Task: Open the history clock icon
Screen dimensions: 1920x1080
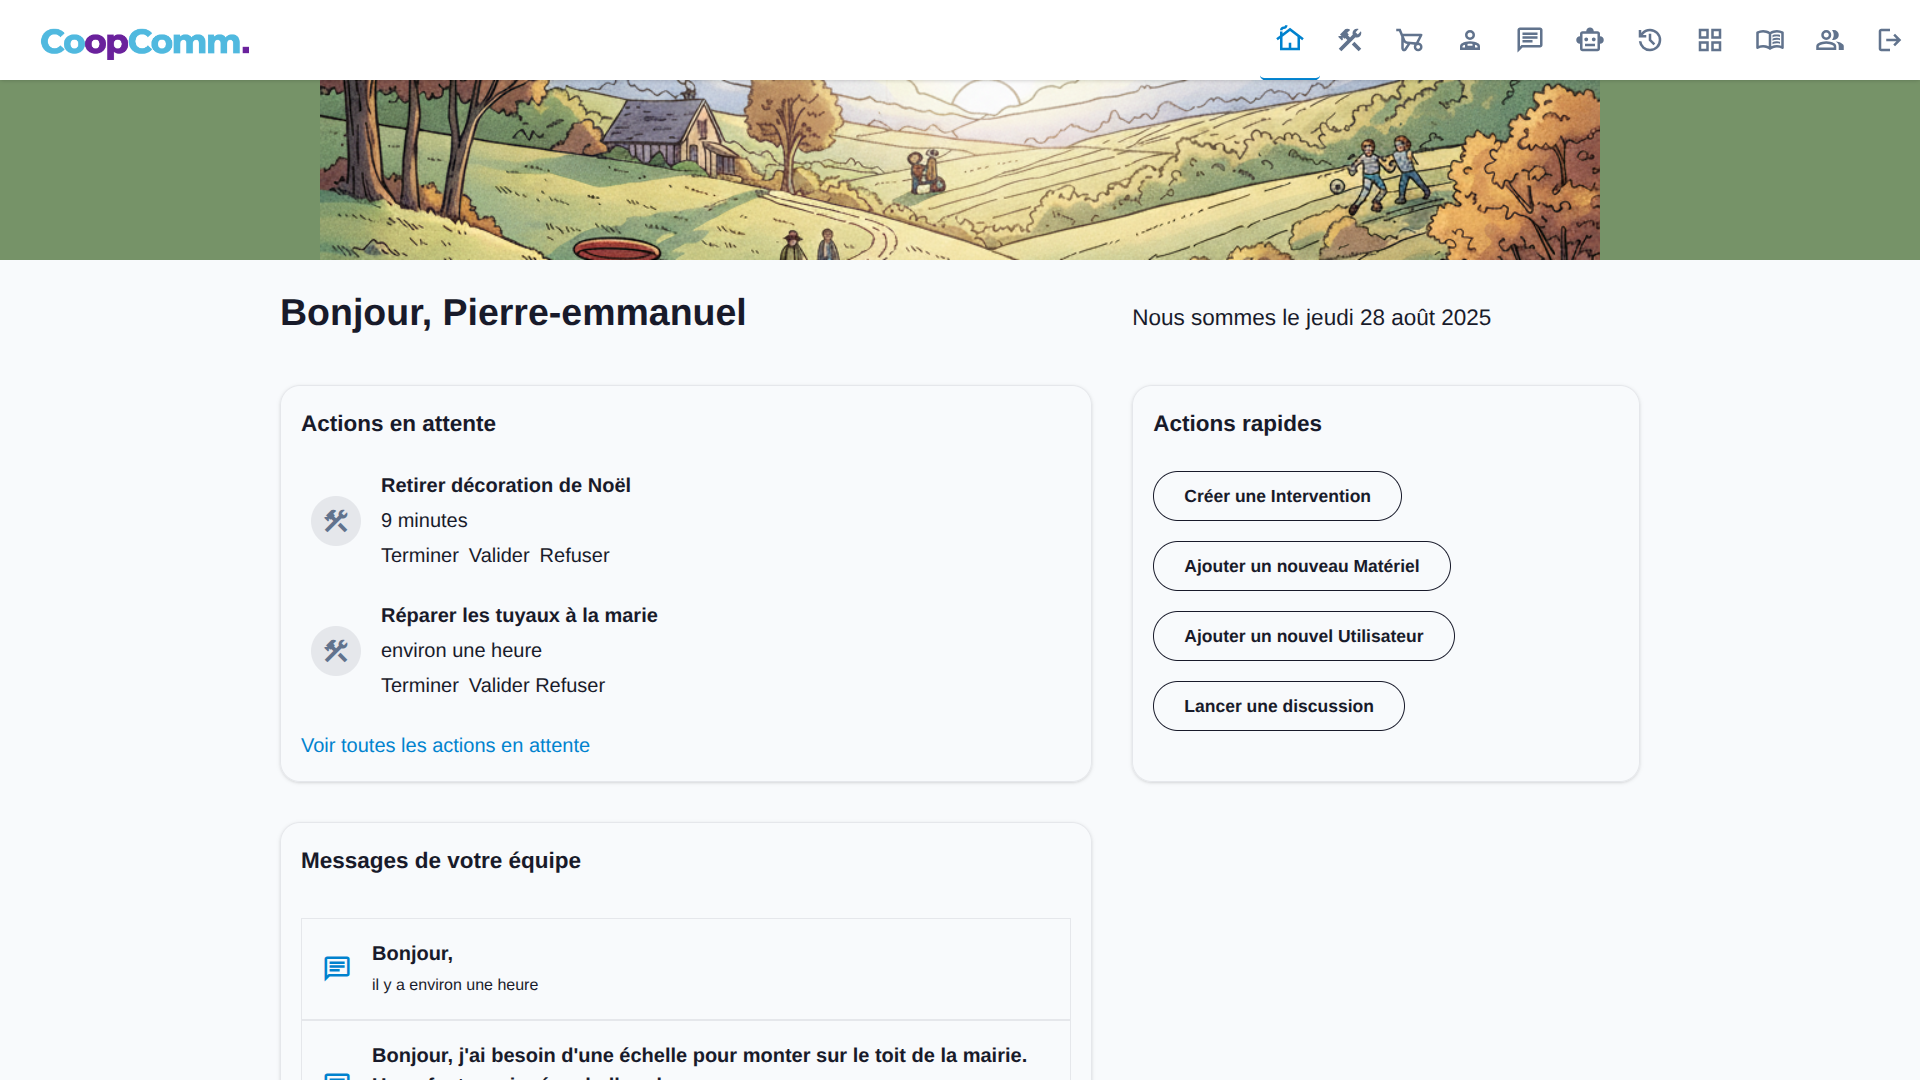Action: pos(1650,40)
